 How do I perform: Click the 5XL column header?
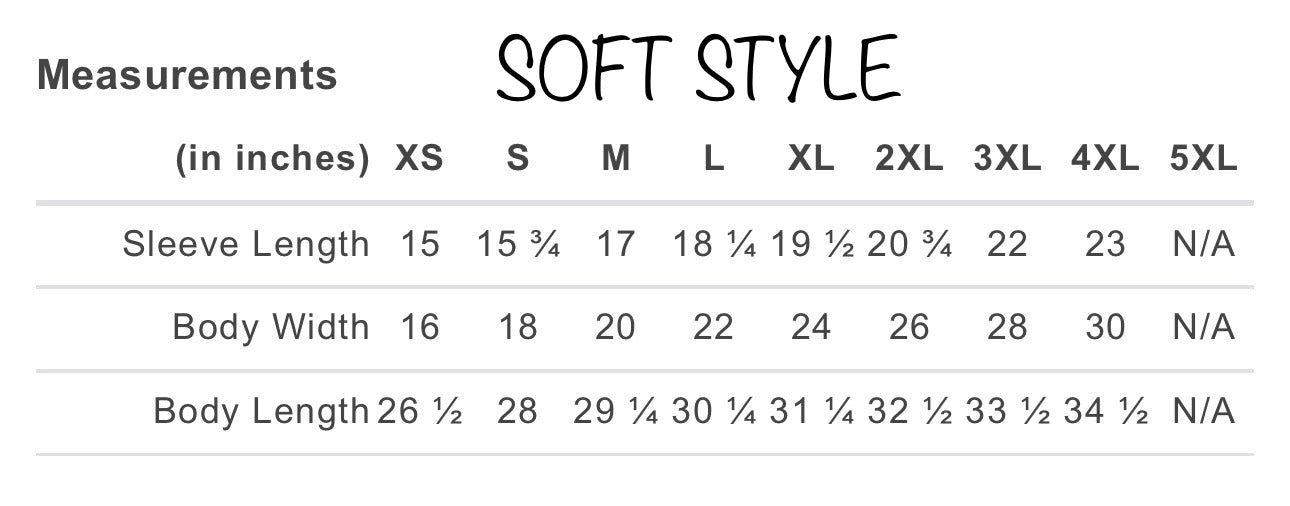point(1203,158)
